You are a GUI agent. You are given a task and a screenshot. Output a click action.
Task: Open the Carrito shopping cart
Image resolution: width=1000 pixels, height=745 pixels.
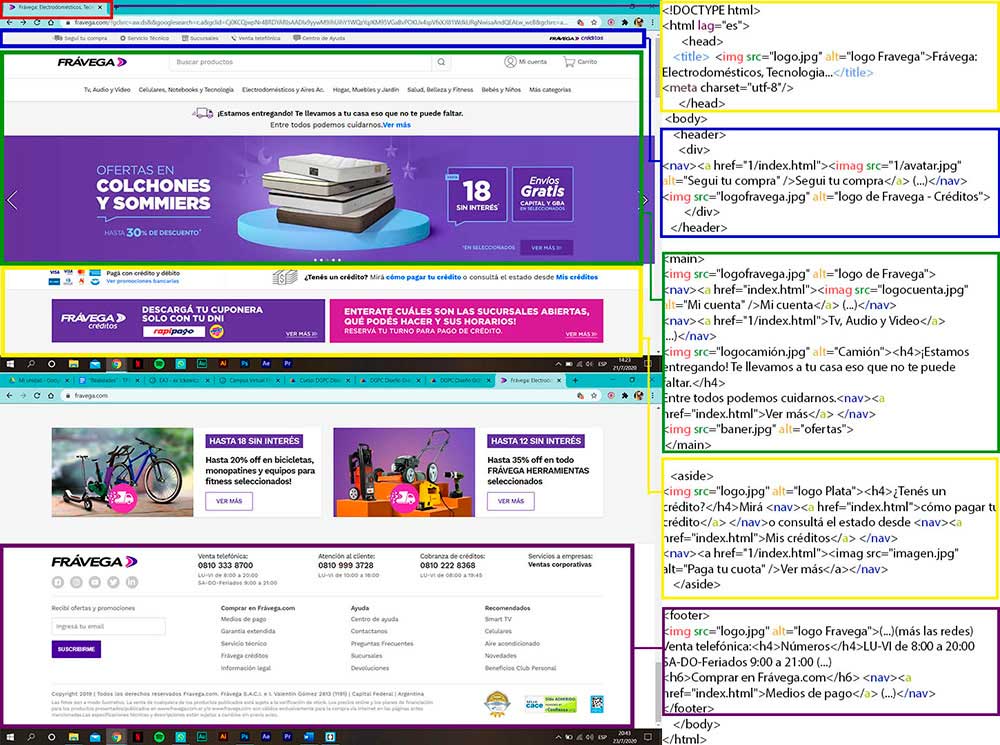(569, 62)
